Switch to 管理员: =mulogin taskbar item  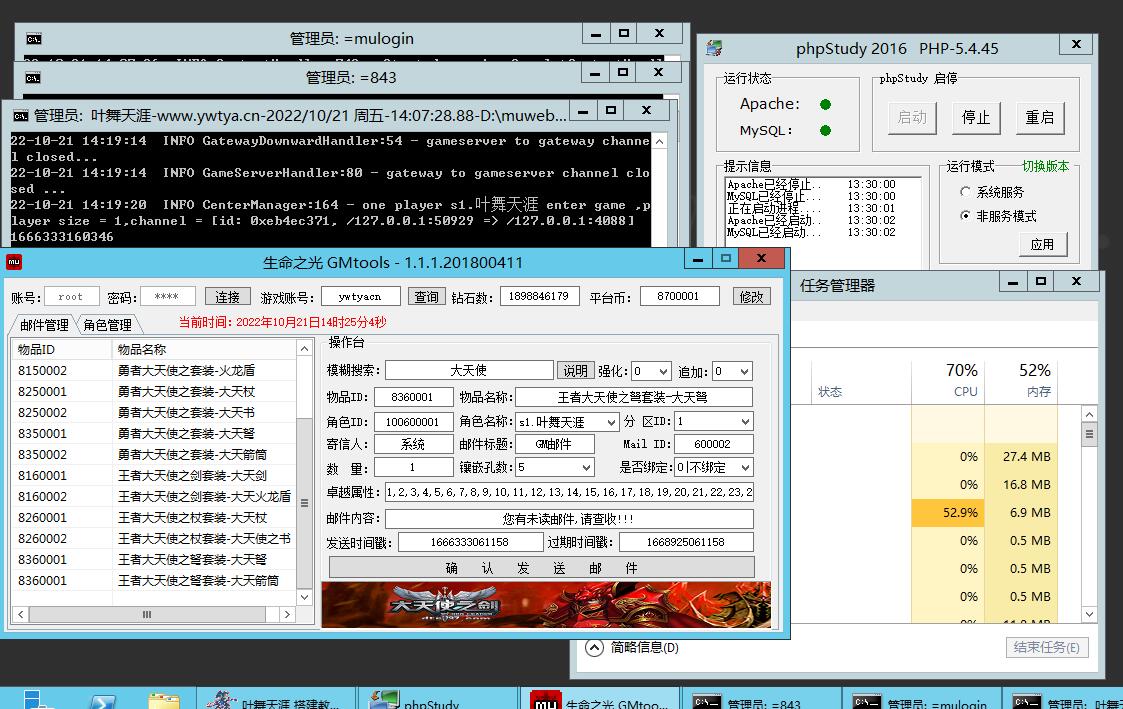(921, 698)
